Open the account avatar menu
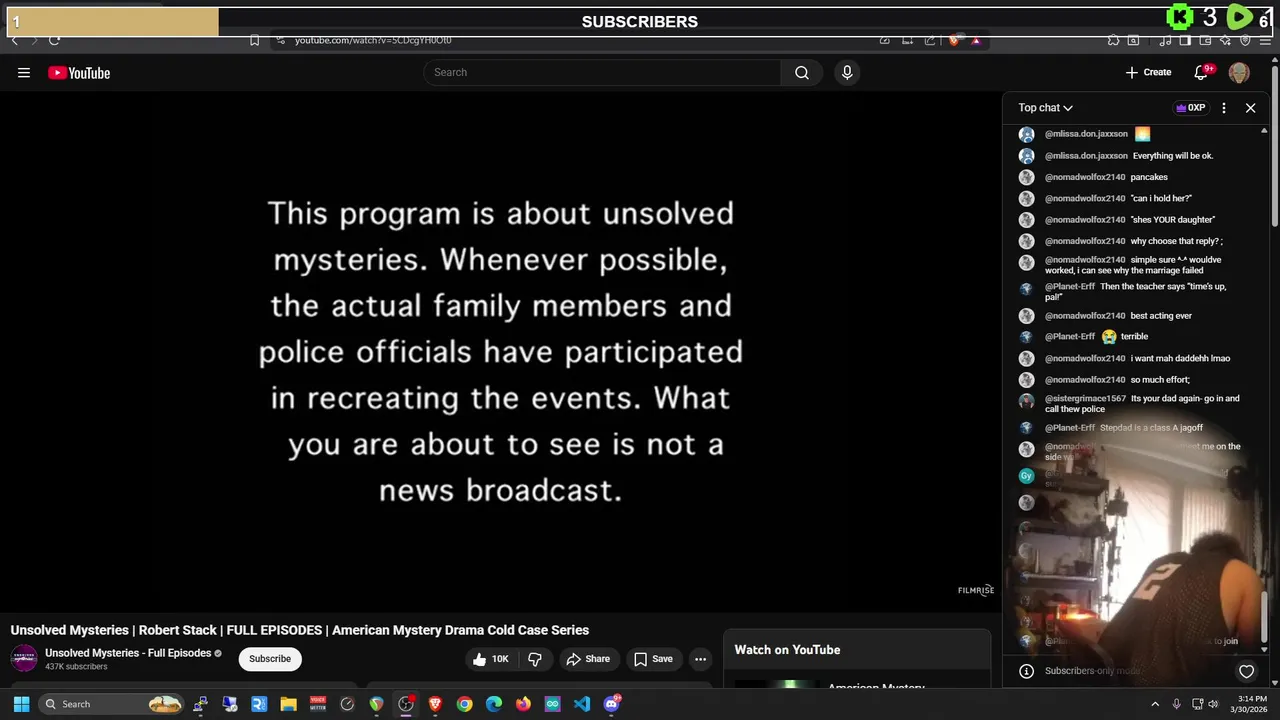 (1239, 72)
